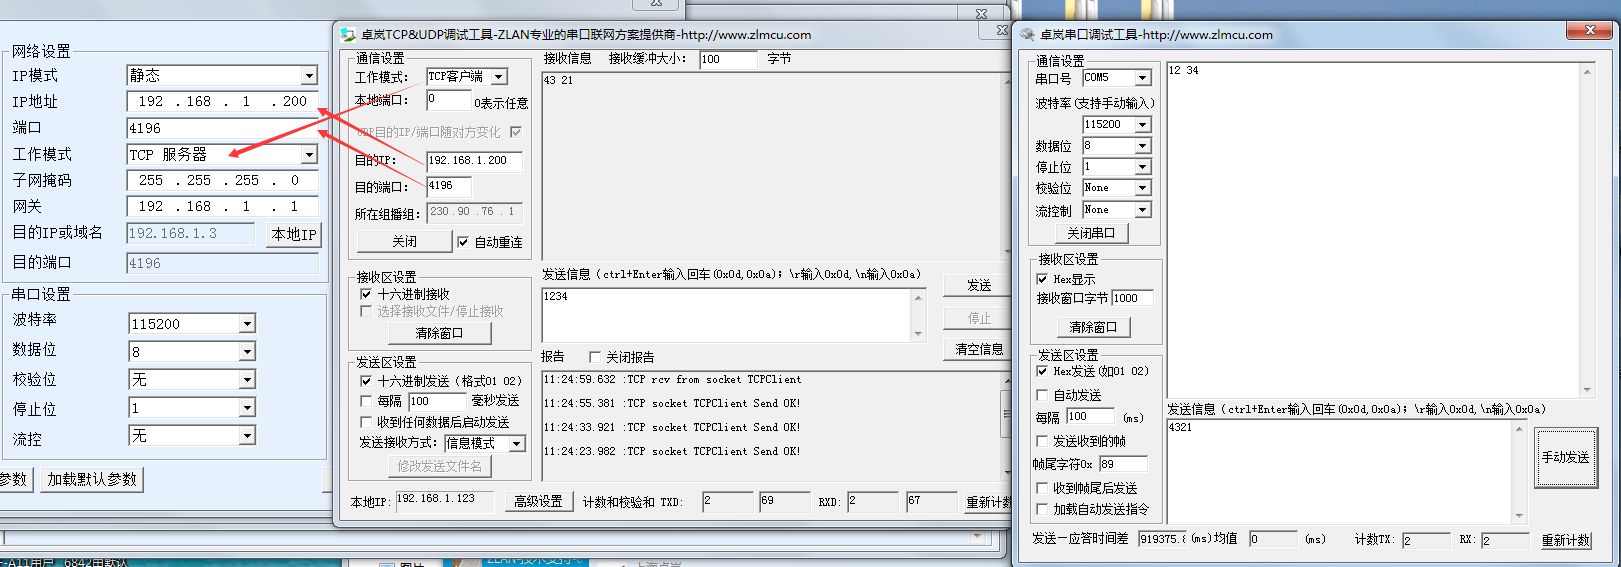Click the 目的IP input field 192.168.1.200
The image size is (1621, 567).
click(x=473, y=161)
